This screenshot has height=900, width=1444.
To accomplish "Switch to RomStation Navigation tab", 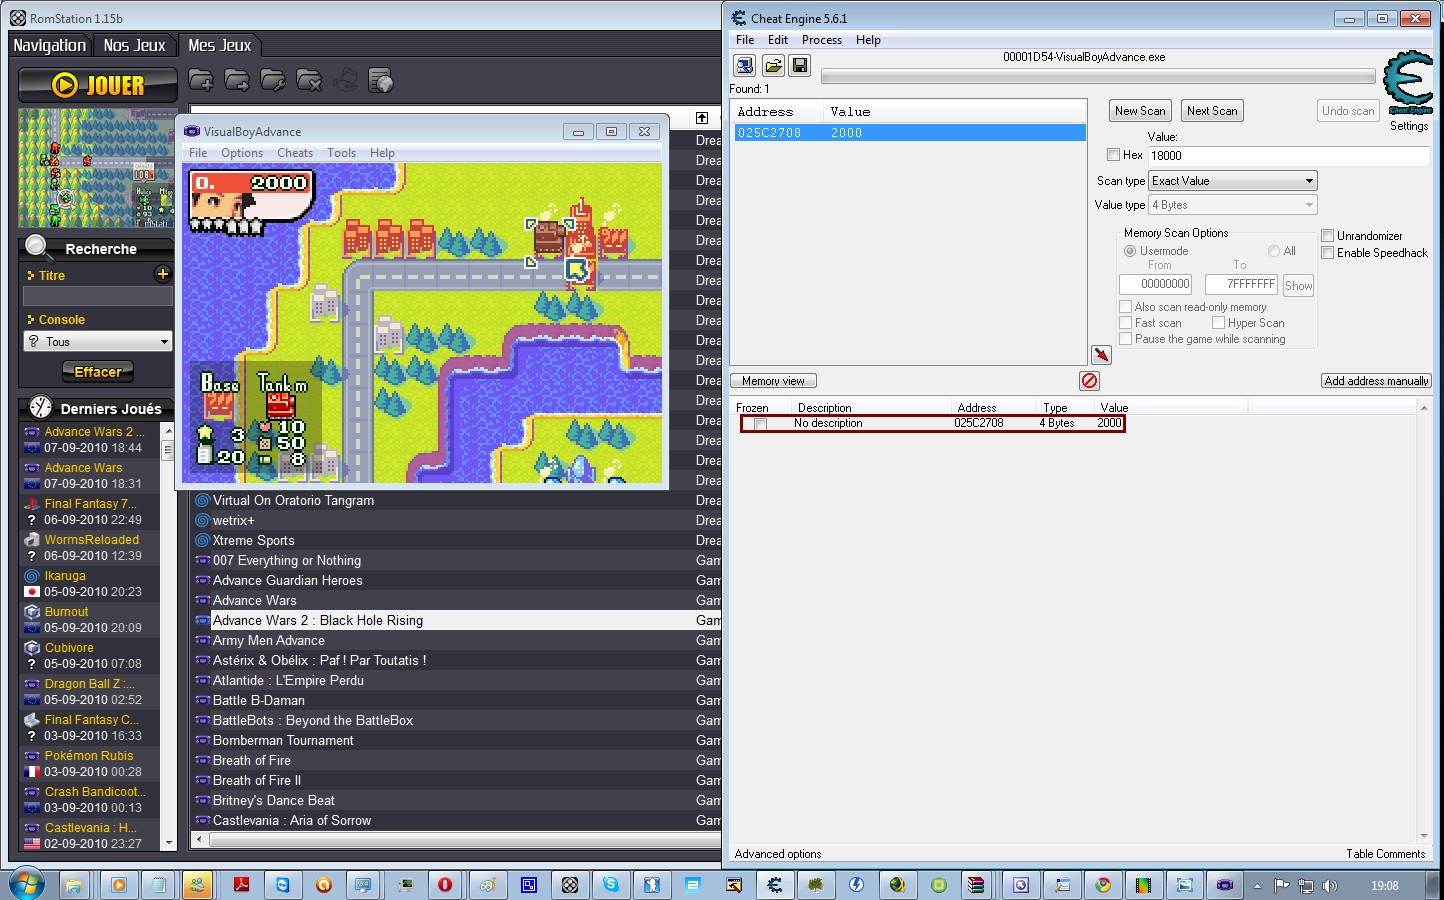I will pyautogui.click(x=49, y=45).
